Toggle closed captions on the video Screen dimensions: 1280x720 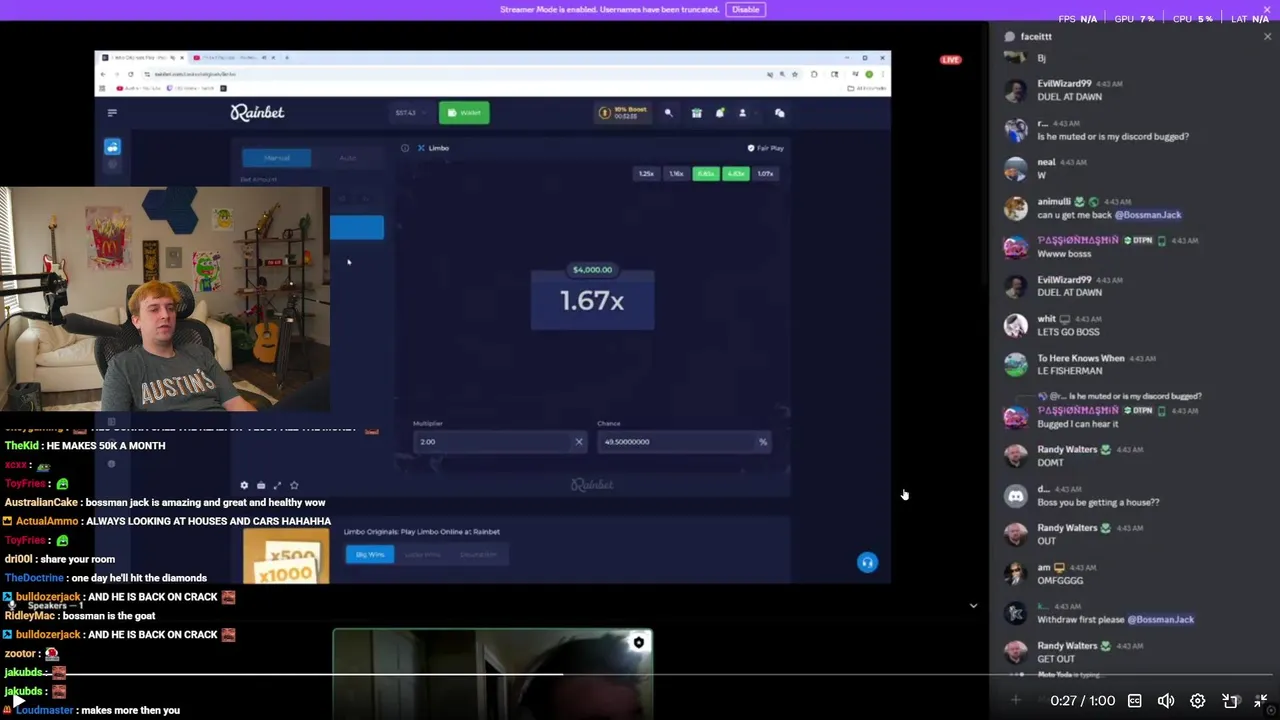tap(1135, 701)
